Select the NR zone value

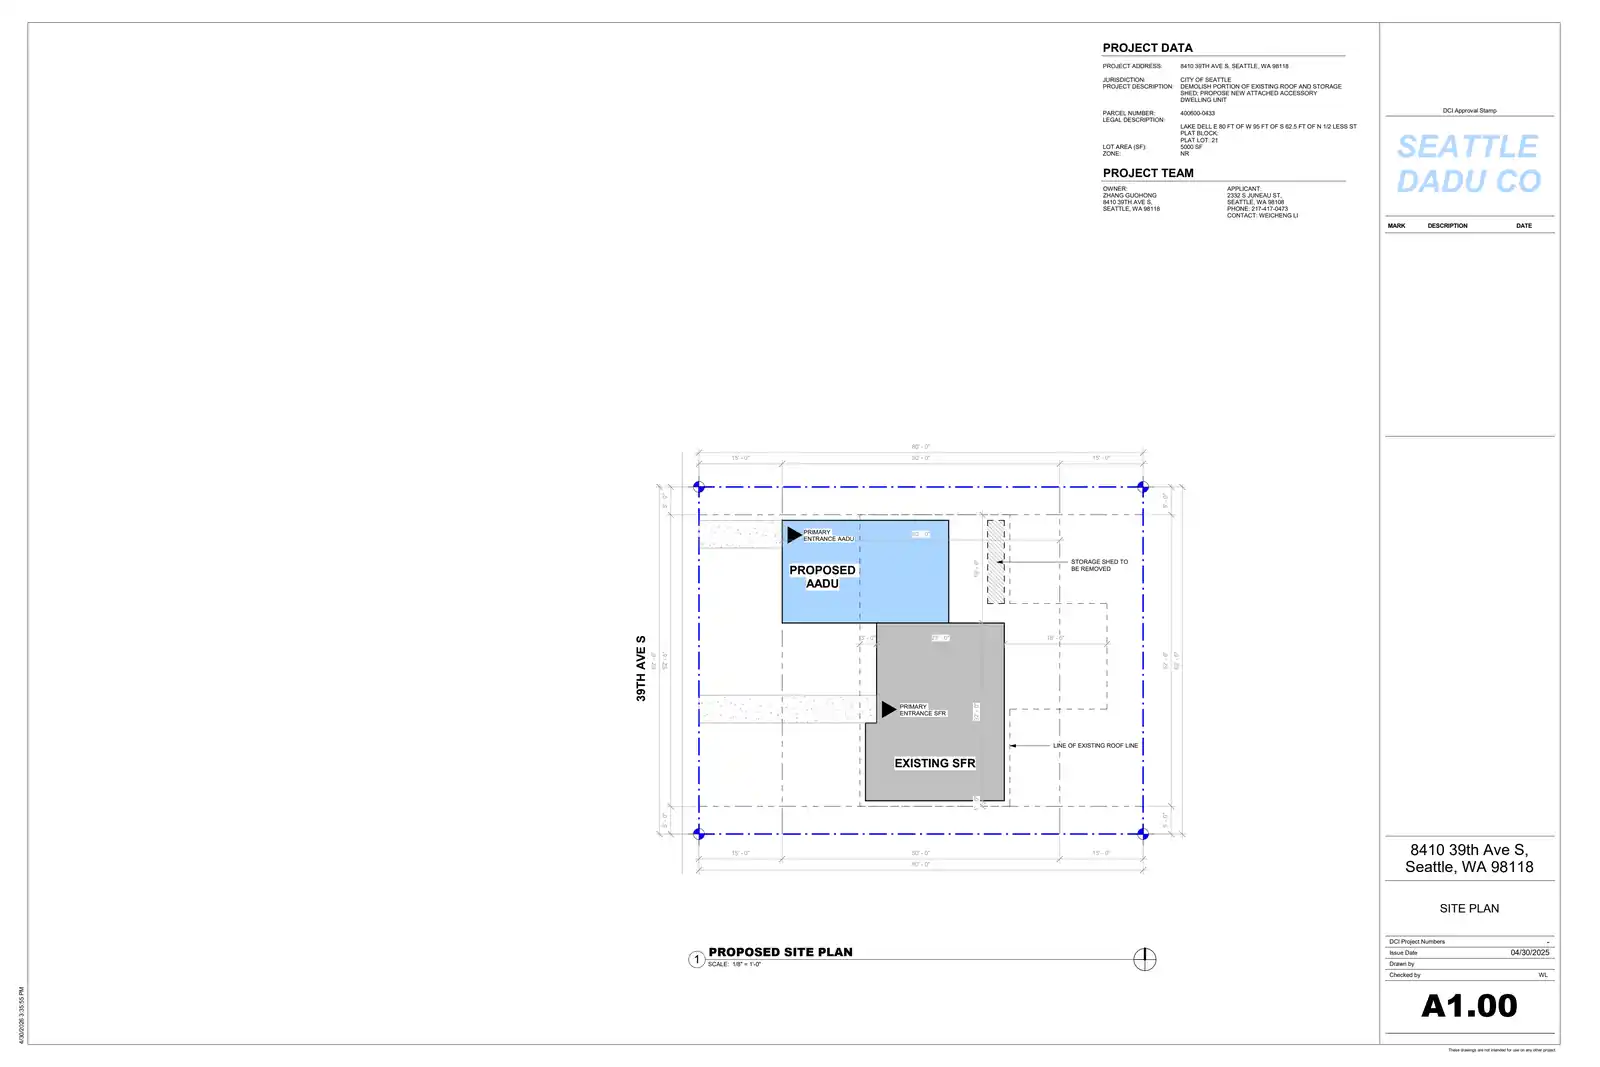pos(1184,154)
